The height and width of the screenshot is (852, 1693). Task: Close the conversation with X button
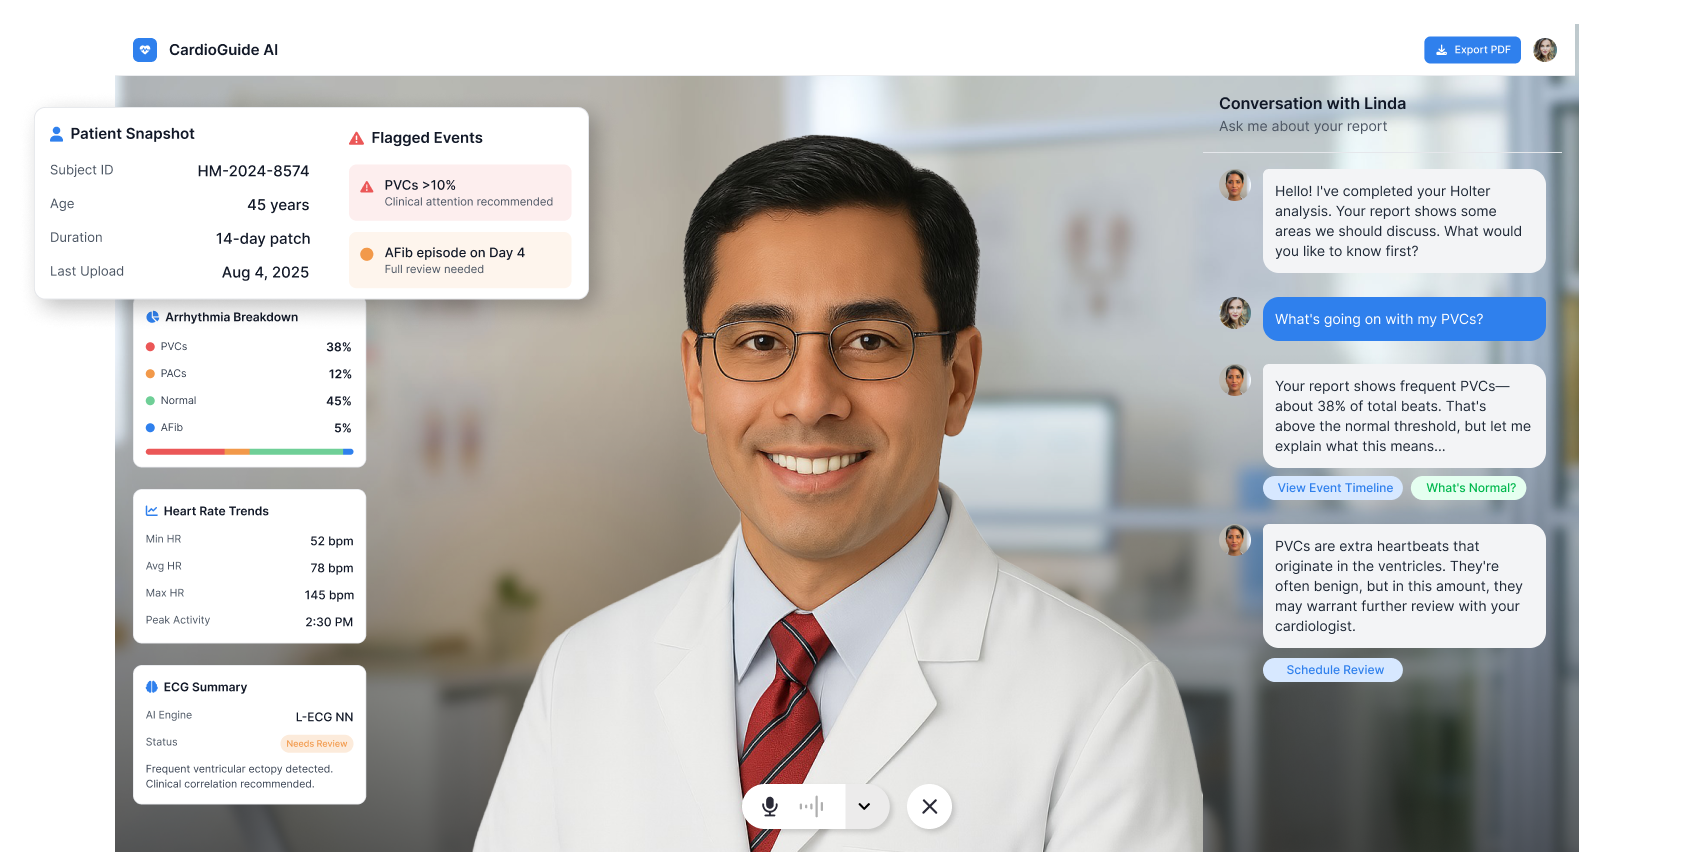[x=929, y=807]
